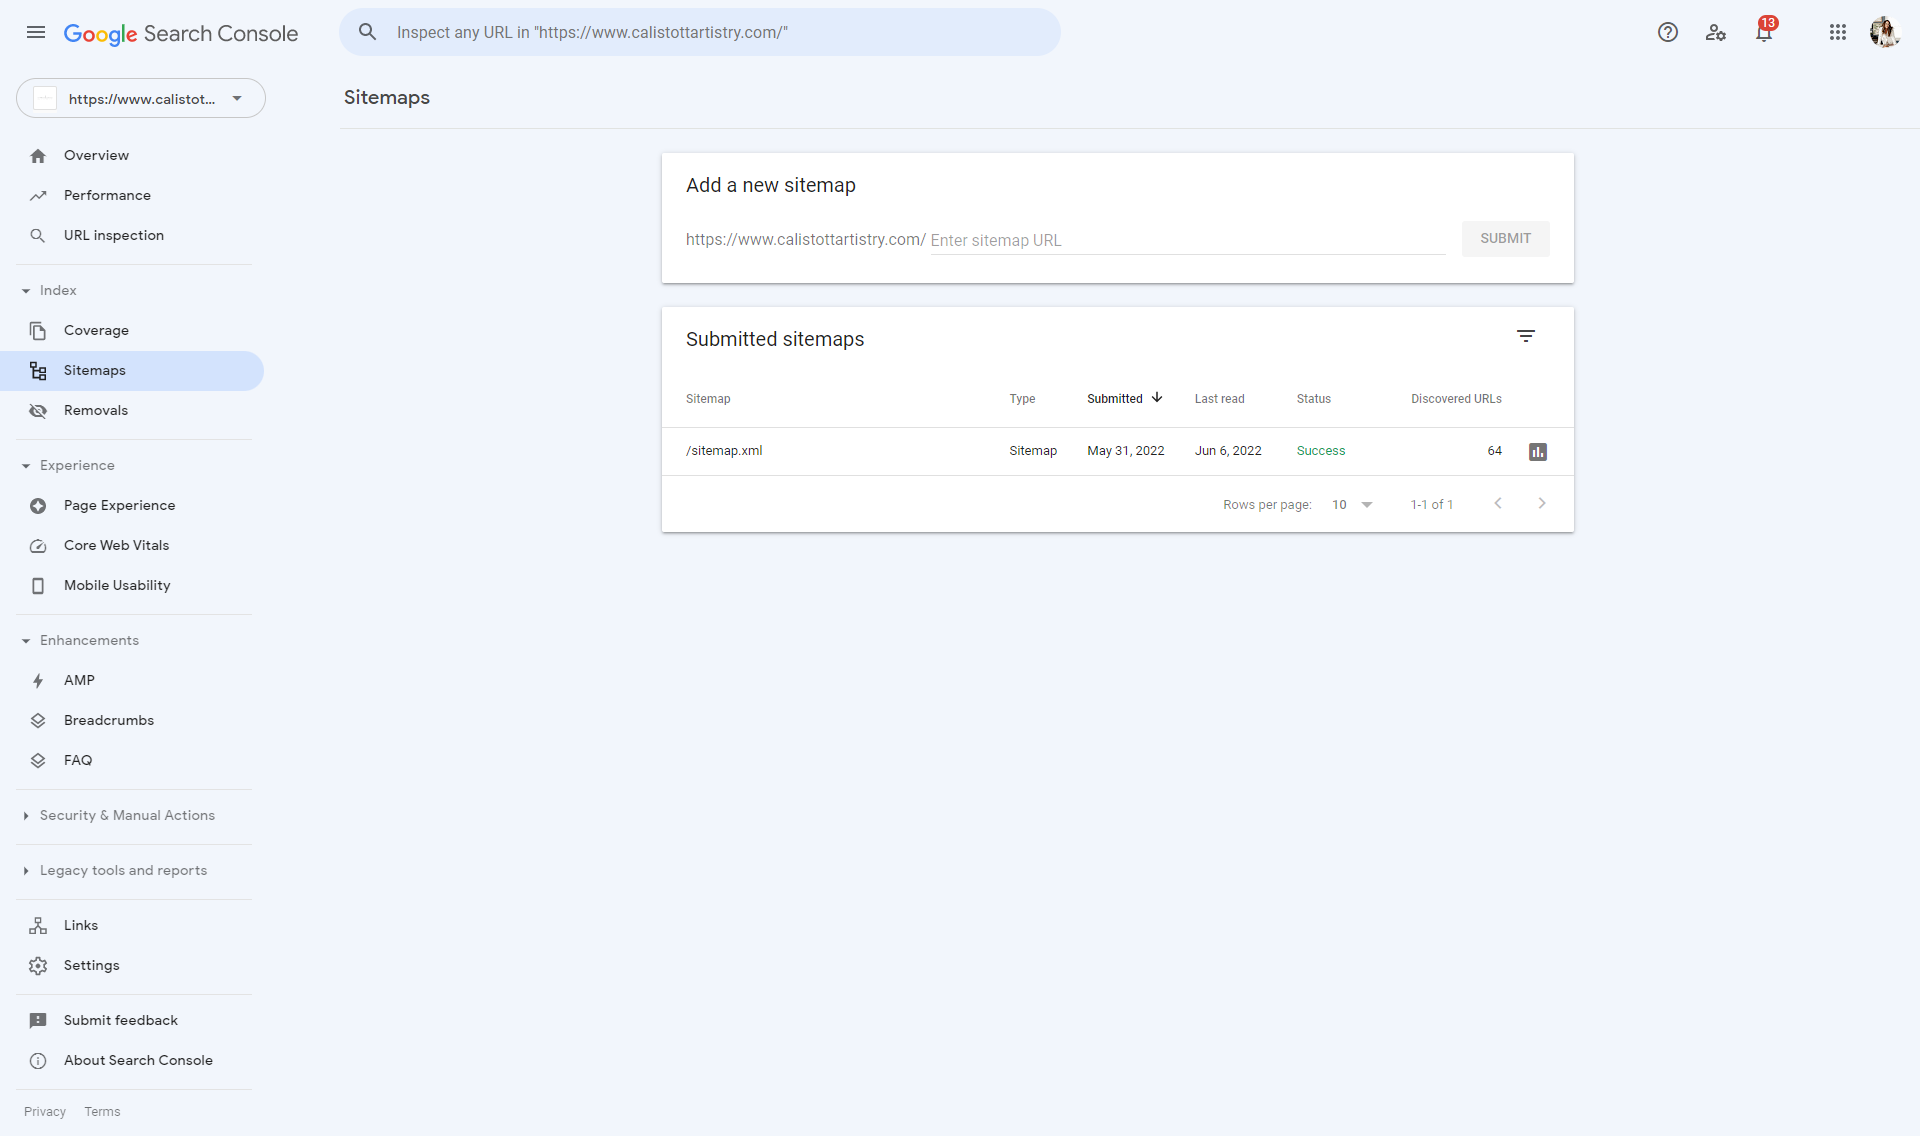
Task: Open the filter icon in Submitted sitemaps
Action: 1526,337
